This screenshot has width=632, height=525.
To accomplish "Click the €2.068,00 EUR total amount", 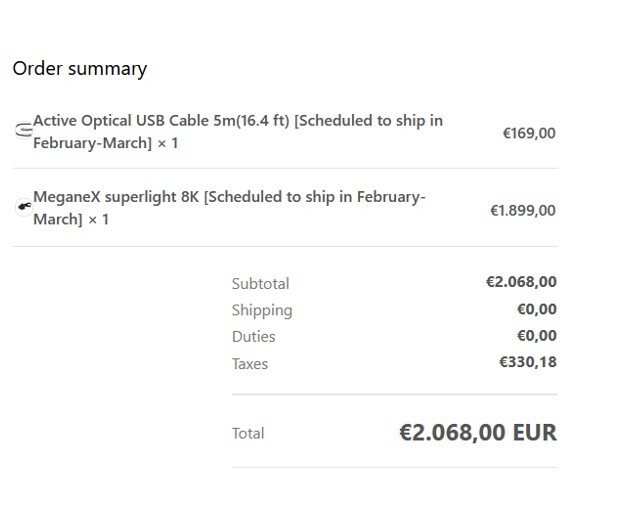I will click(x=478, y=432).
